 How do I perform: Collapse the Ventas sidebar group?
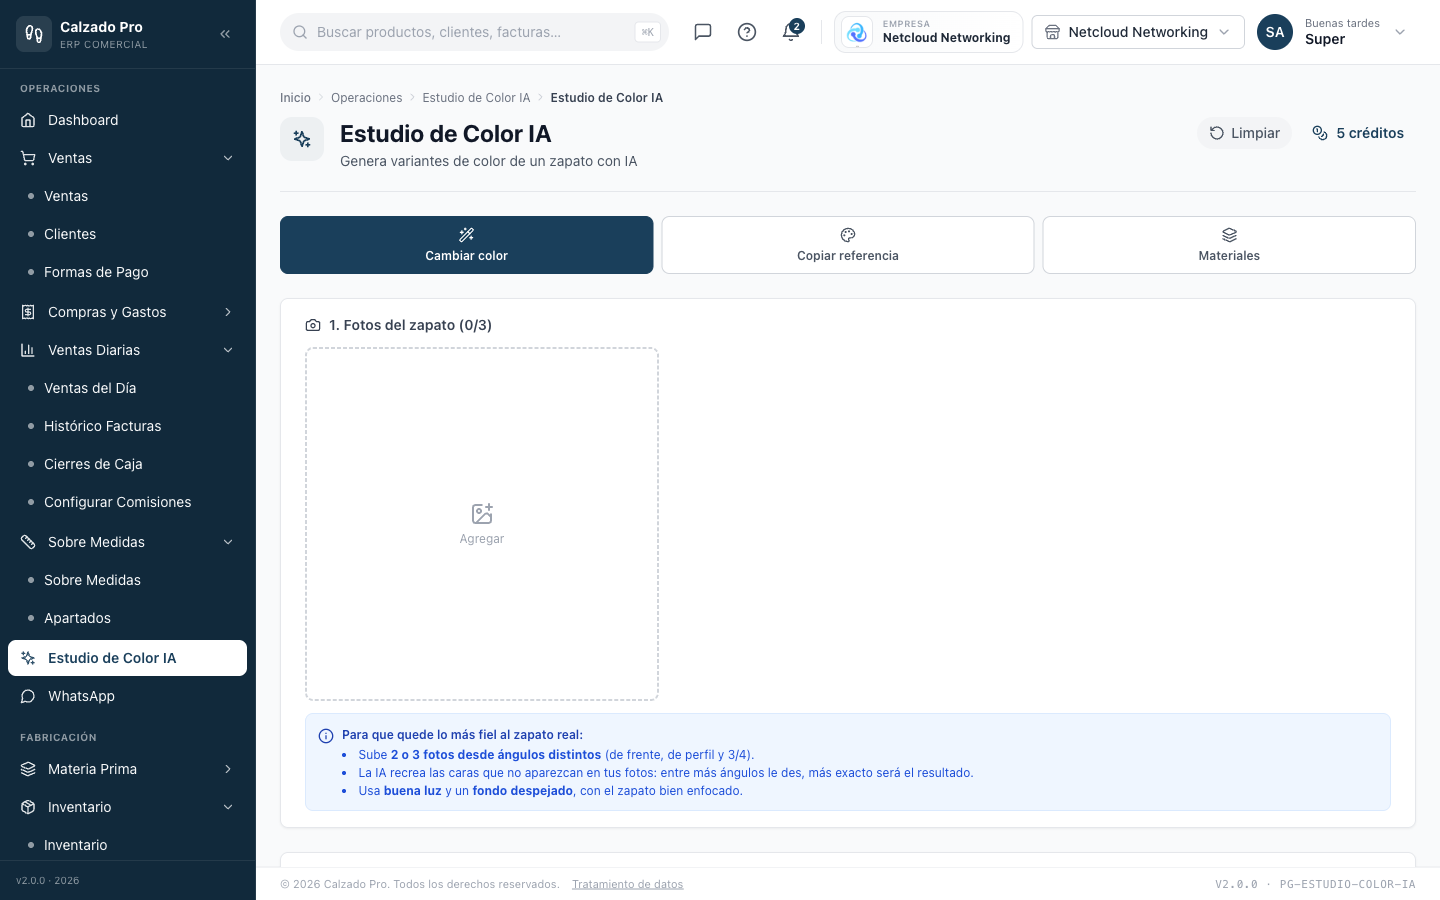[228, 158]
